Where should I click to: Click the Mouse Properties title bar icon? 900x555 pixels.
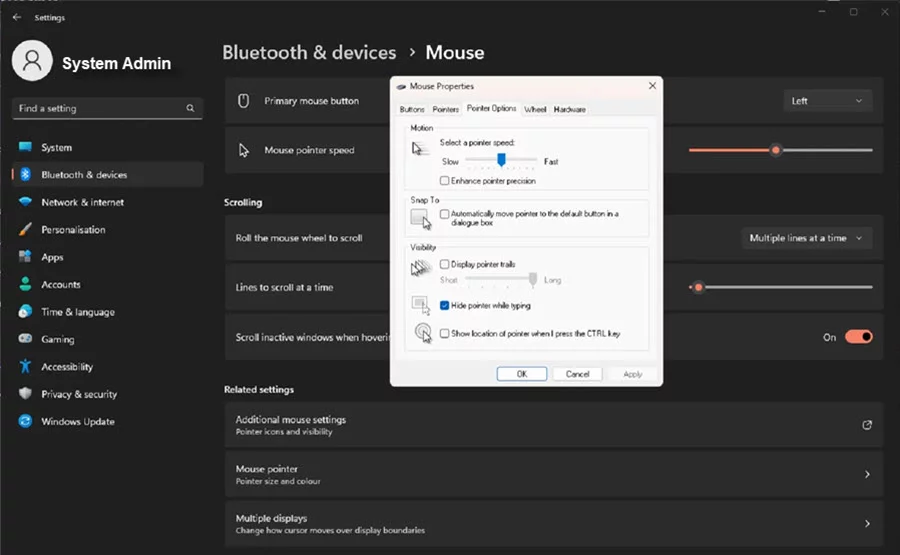(x=401, y=87)
